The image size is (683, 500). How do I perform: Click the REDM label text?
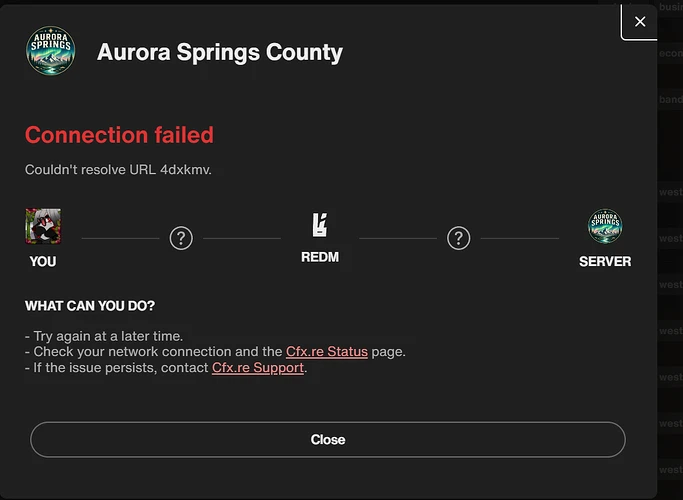tap(320, 257)
